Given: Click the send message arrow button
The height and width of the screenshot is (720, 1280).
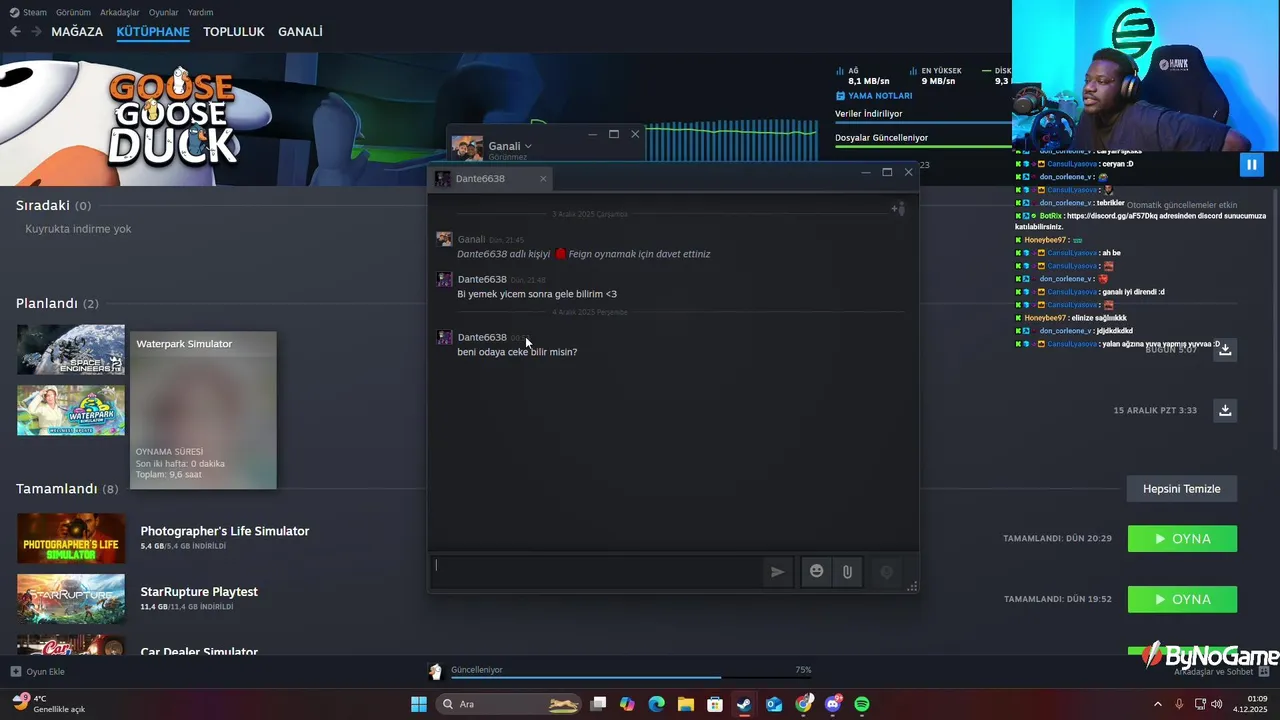Looking at the screenshot, I should pos(777,572).
